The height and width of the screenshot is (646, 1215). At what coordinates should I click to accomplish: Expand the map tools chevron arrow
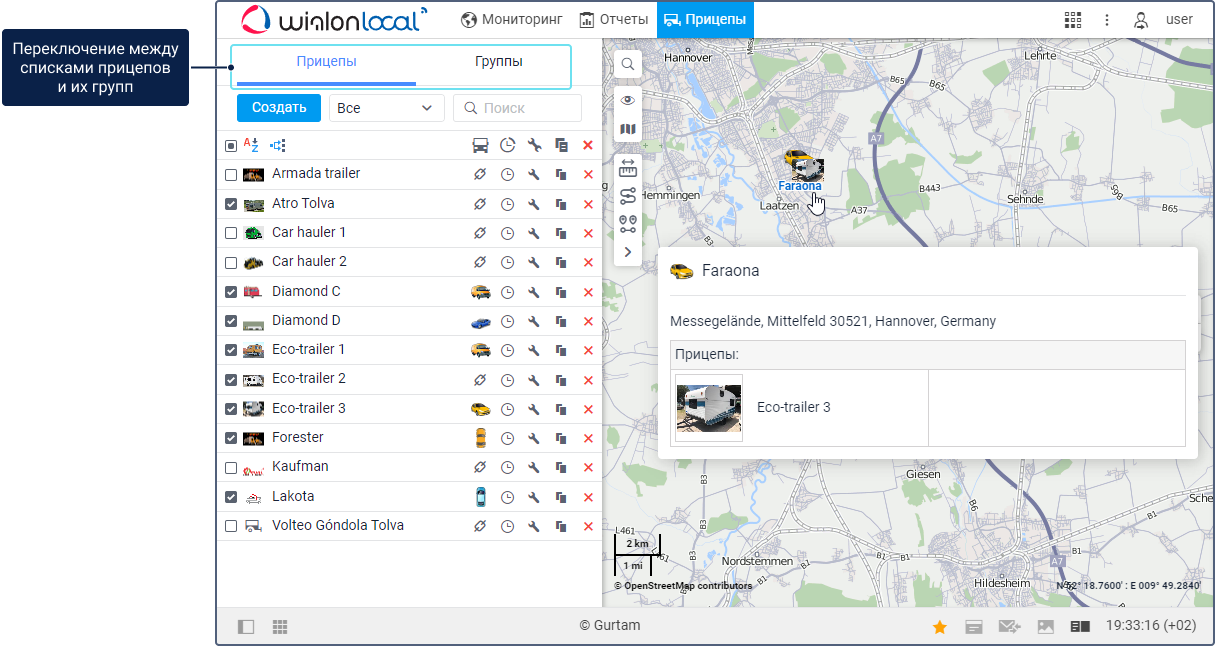628,252
